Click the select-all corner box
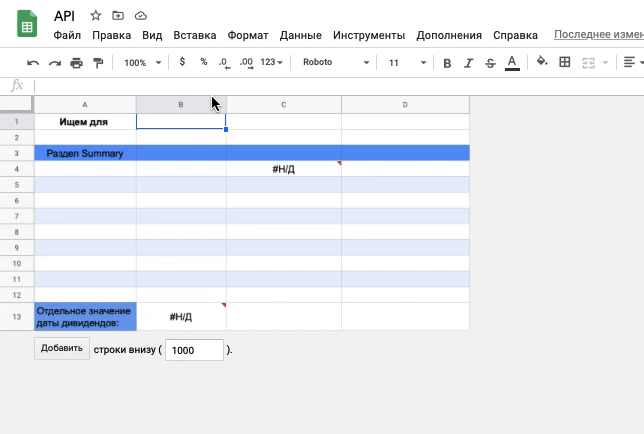The image size is (644, 434). pyautogui.click(x=16, y=104)
